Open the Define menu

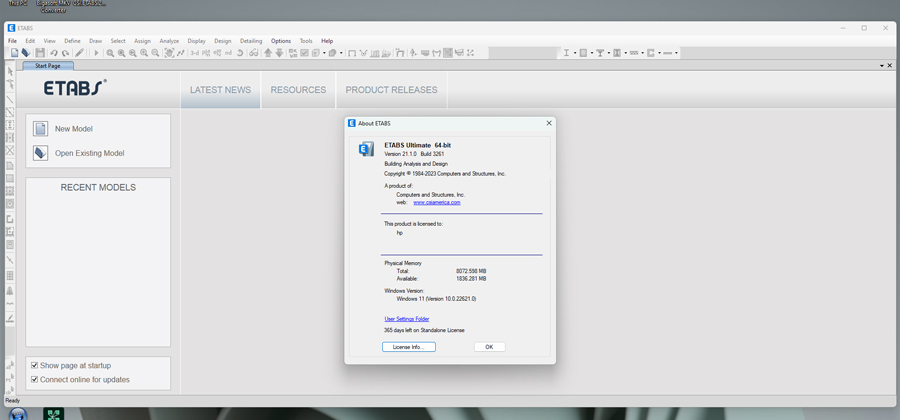[x=72, y=41]
